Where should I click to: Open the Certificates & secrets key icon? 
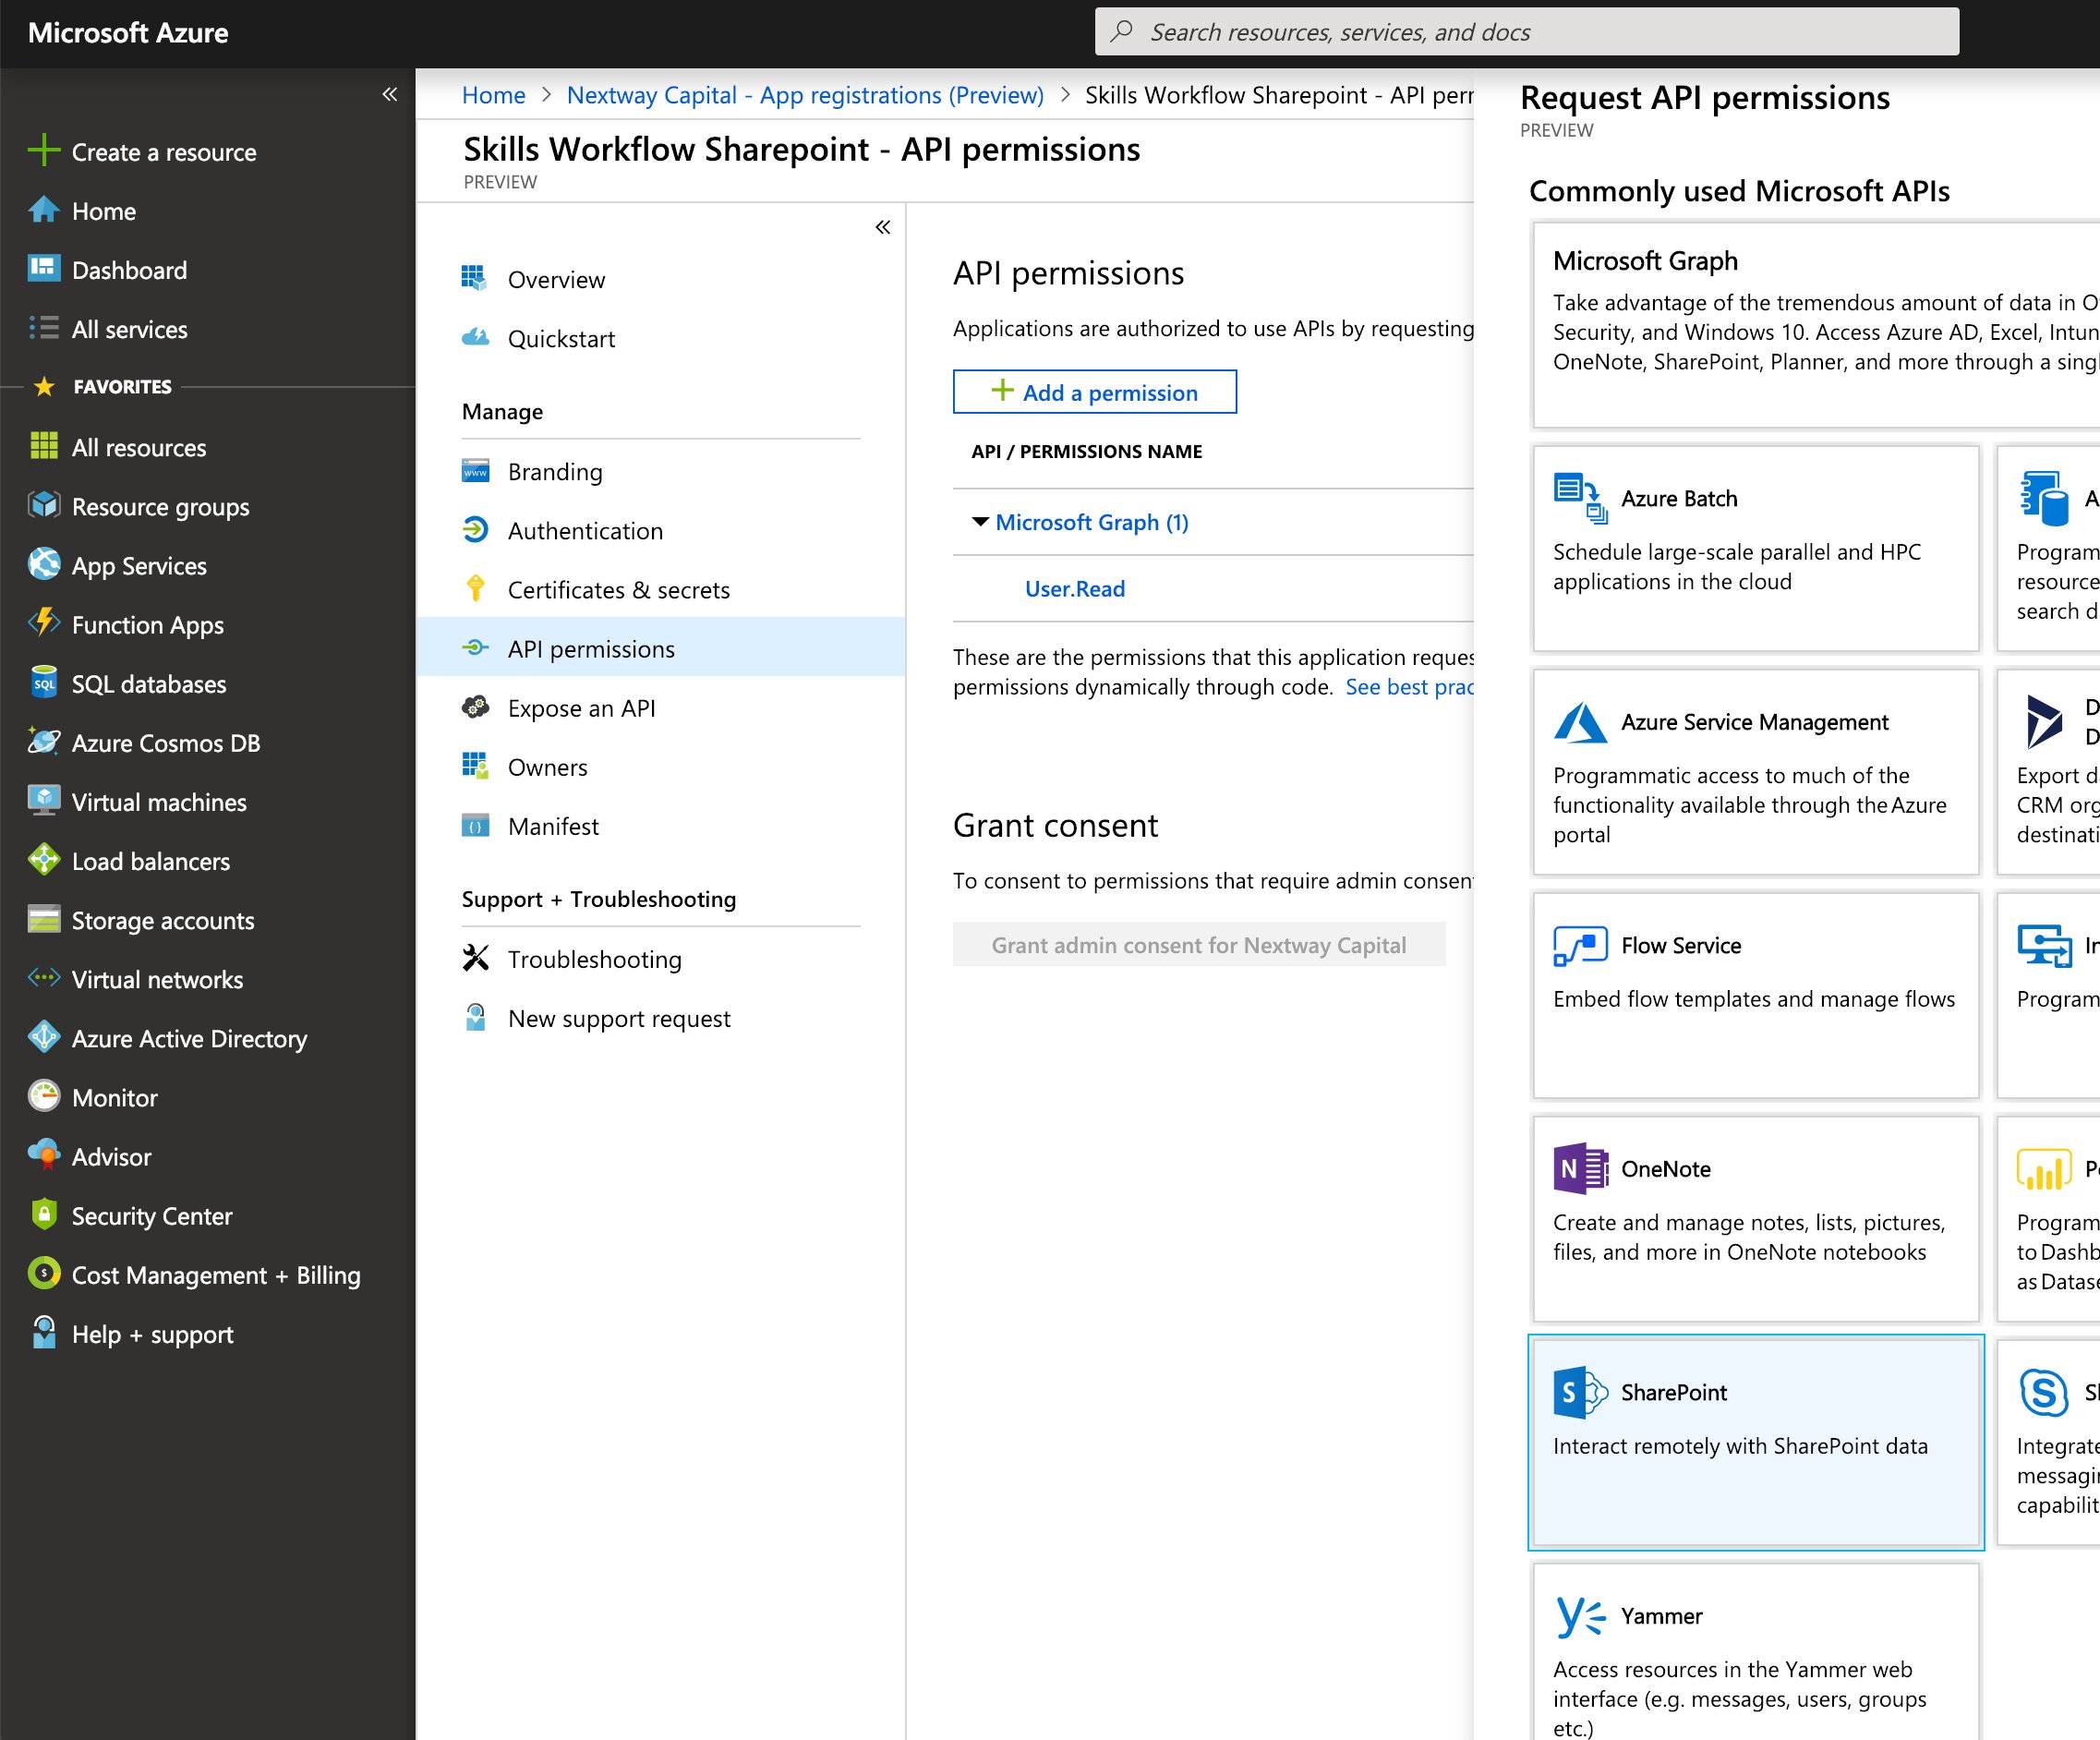476,589
